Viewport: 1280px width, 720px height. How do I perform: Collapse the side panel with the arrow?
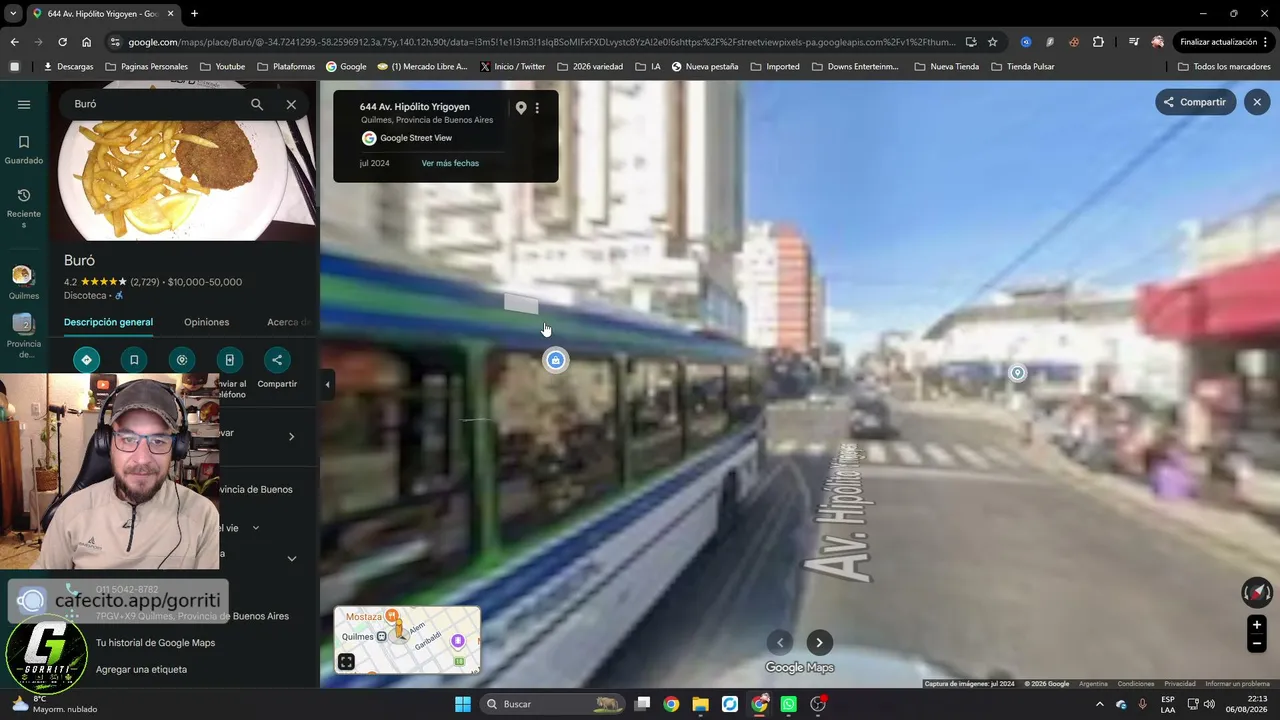tap(327, 384)
